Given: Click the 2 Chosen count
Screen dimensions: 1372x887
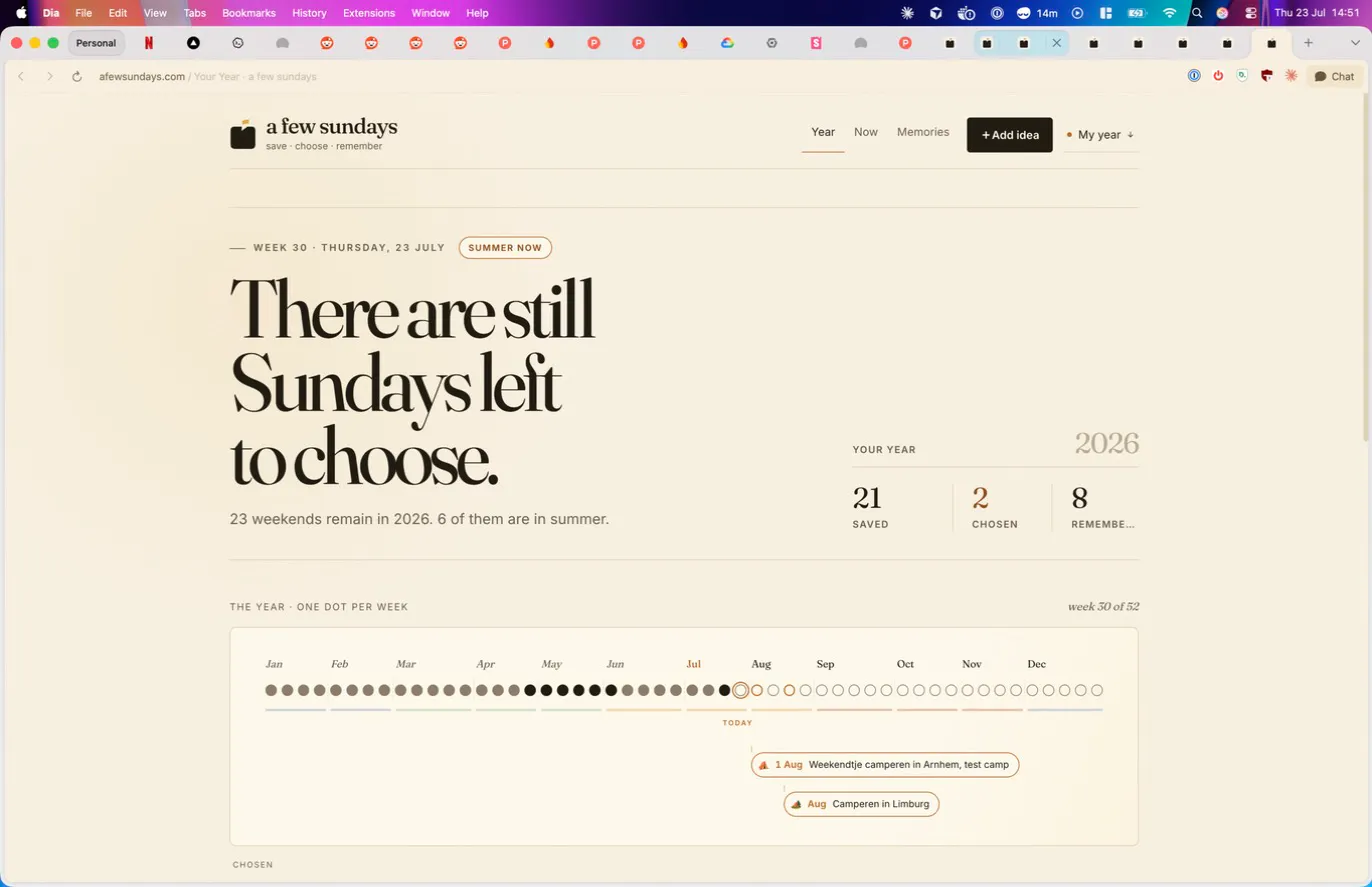Looking at the screenshot, I should click(994, 508).
